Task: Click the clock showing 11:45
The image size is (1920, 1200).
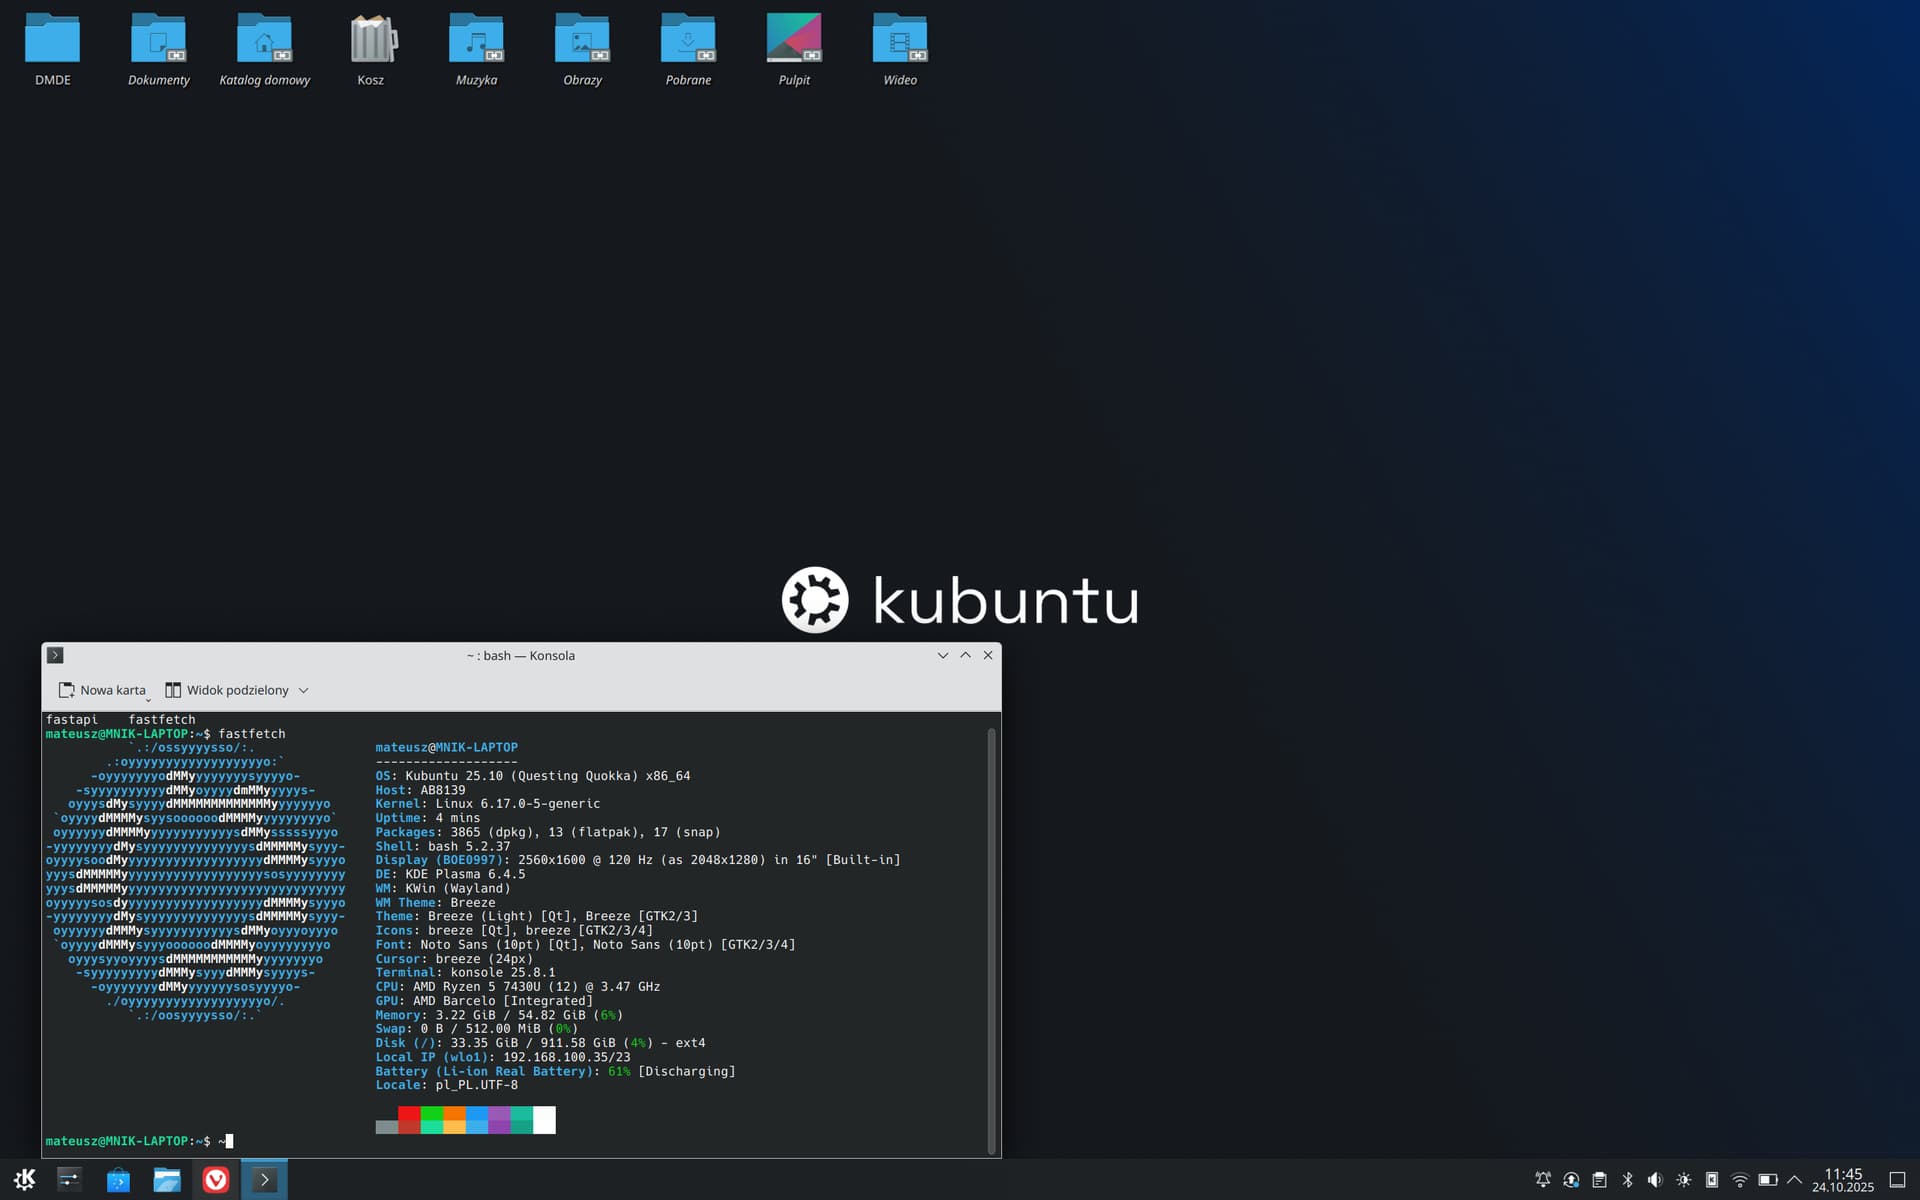Action: [x=1842, y=1180]
